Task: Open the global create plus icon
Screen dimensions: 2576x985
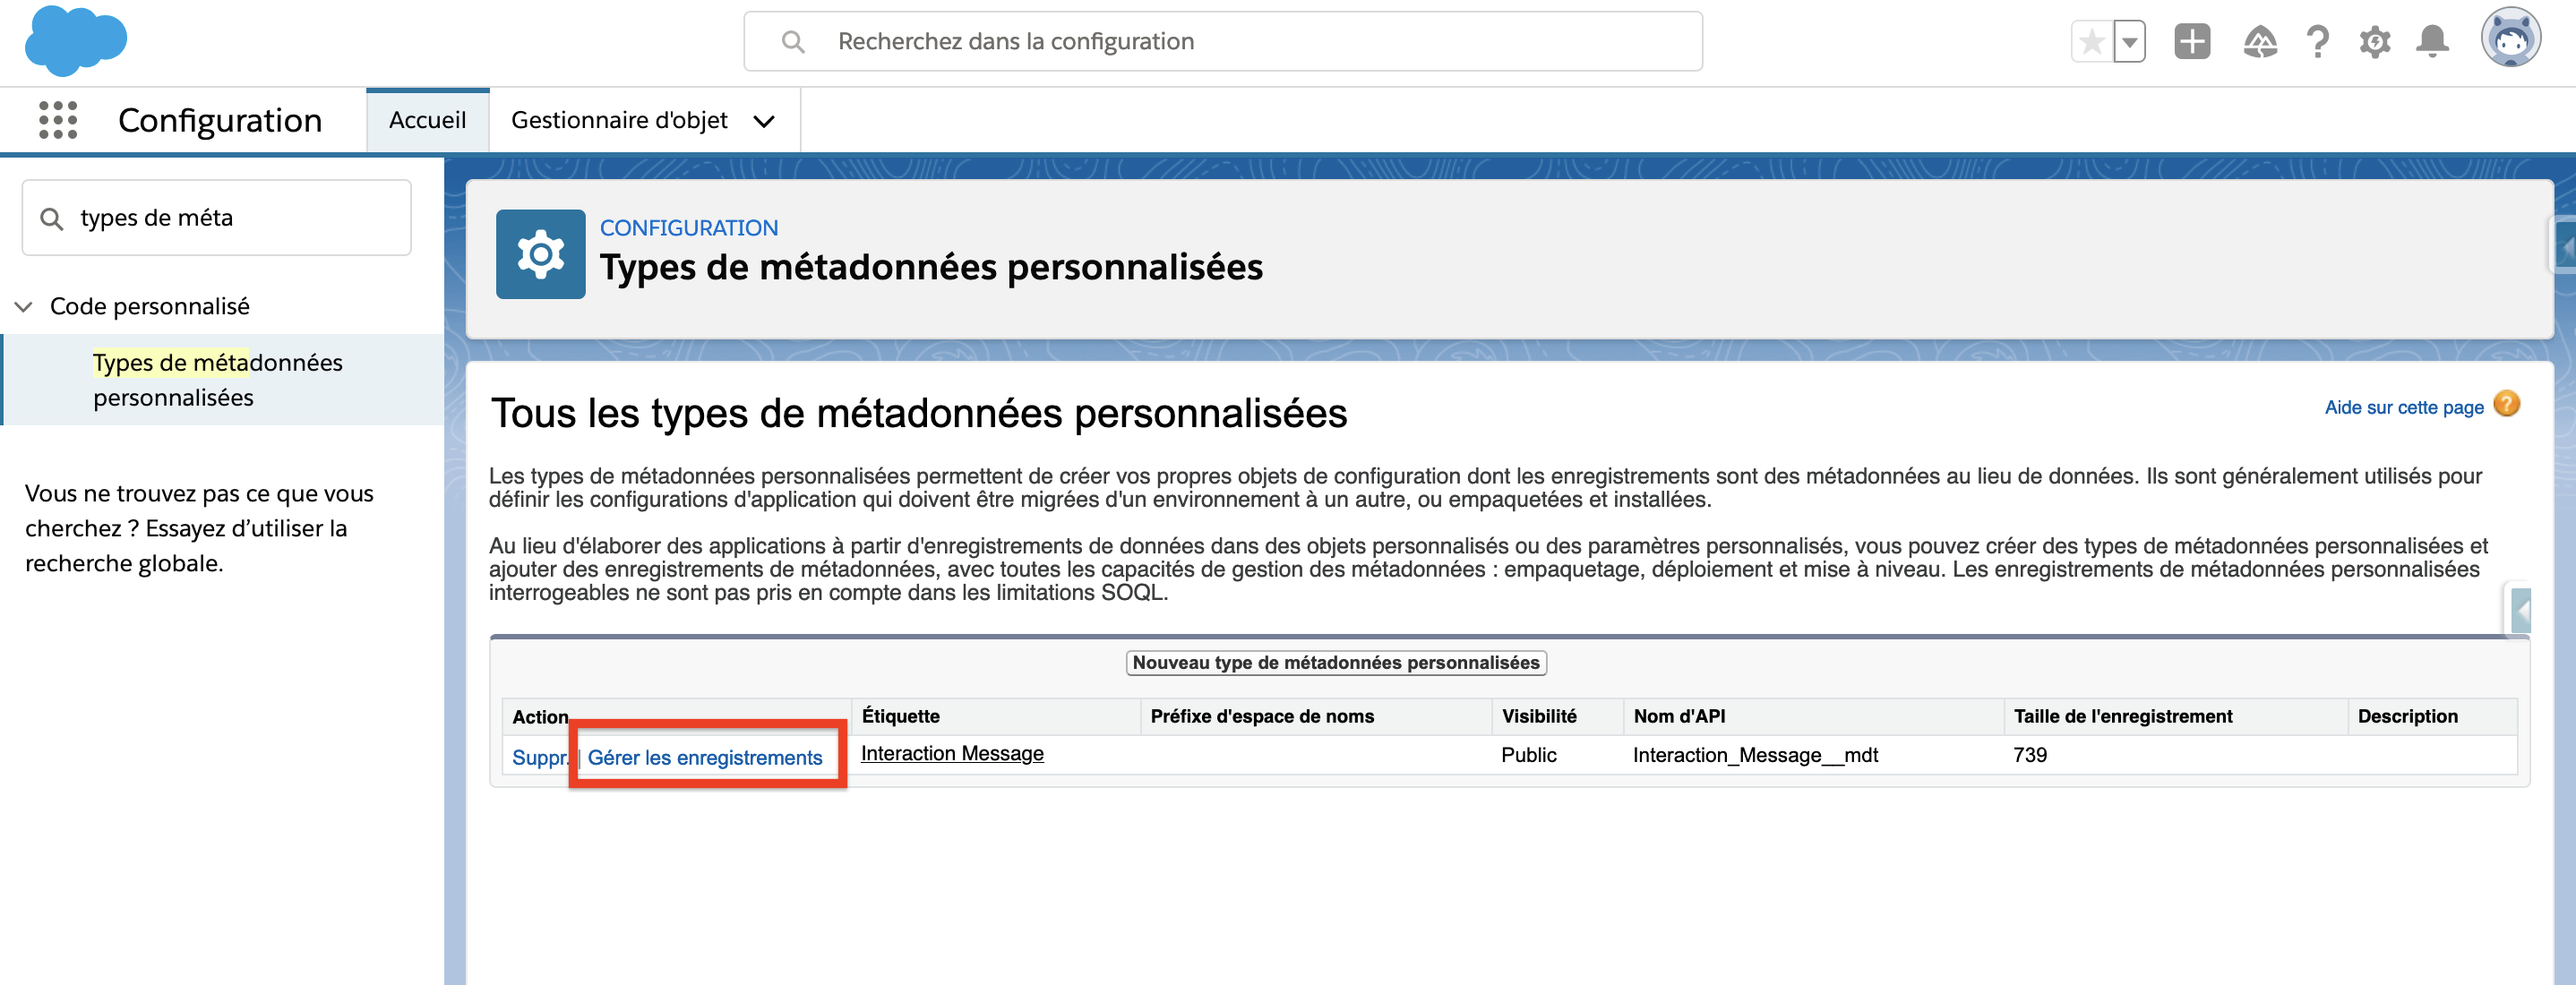Action: [x=2190, y=41]
